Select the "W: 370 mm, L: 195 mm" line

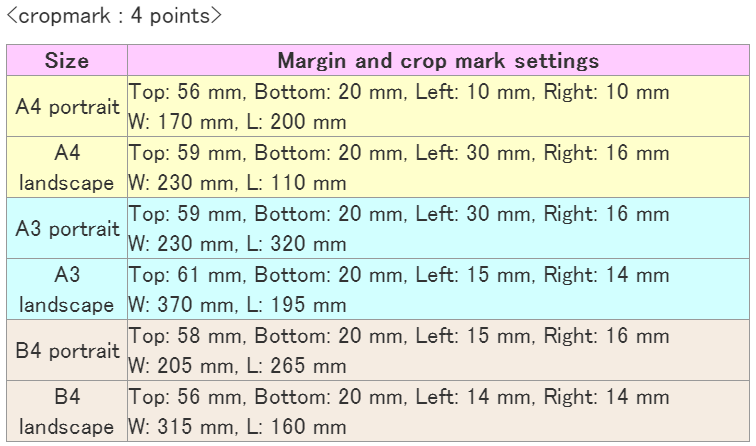238,305
